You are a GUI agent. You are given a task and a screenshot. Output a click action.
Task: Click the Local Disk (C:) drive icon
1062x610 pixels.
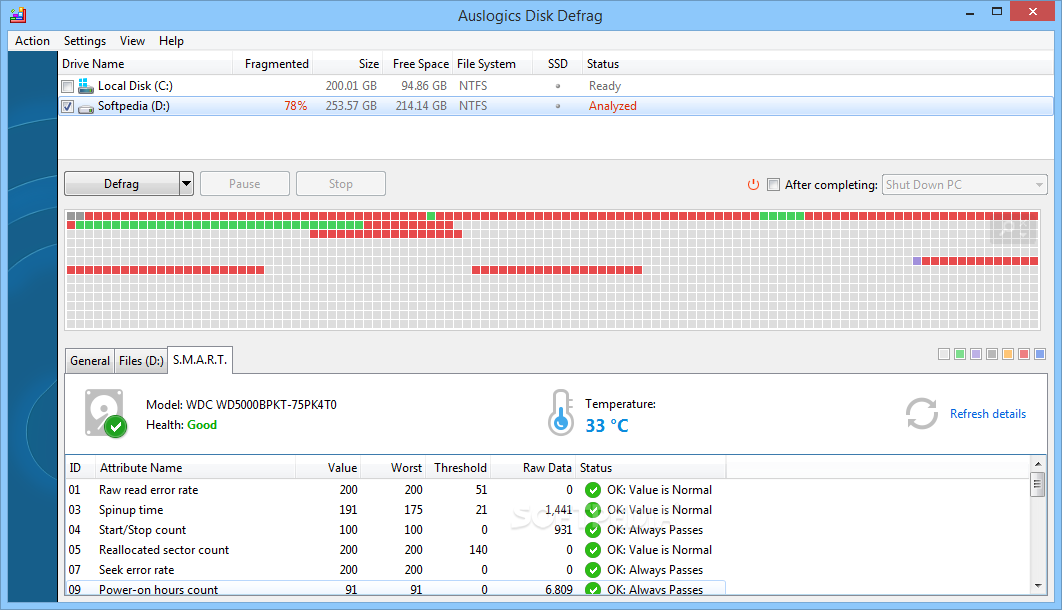85,86
